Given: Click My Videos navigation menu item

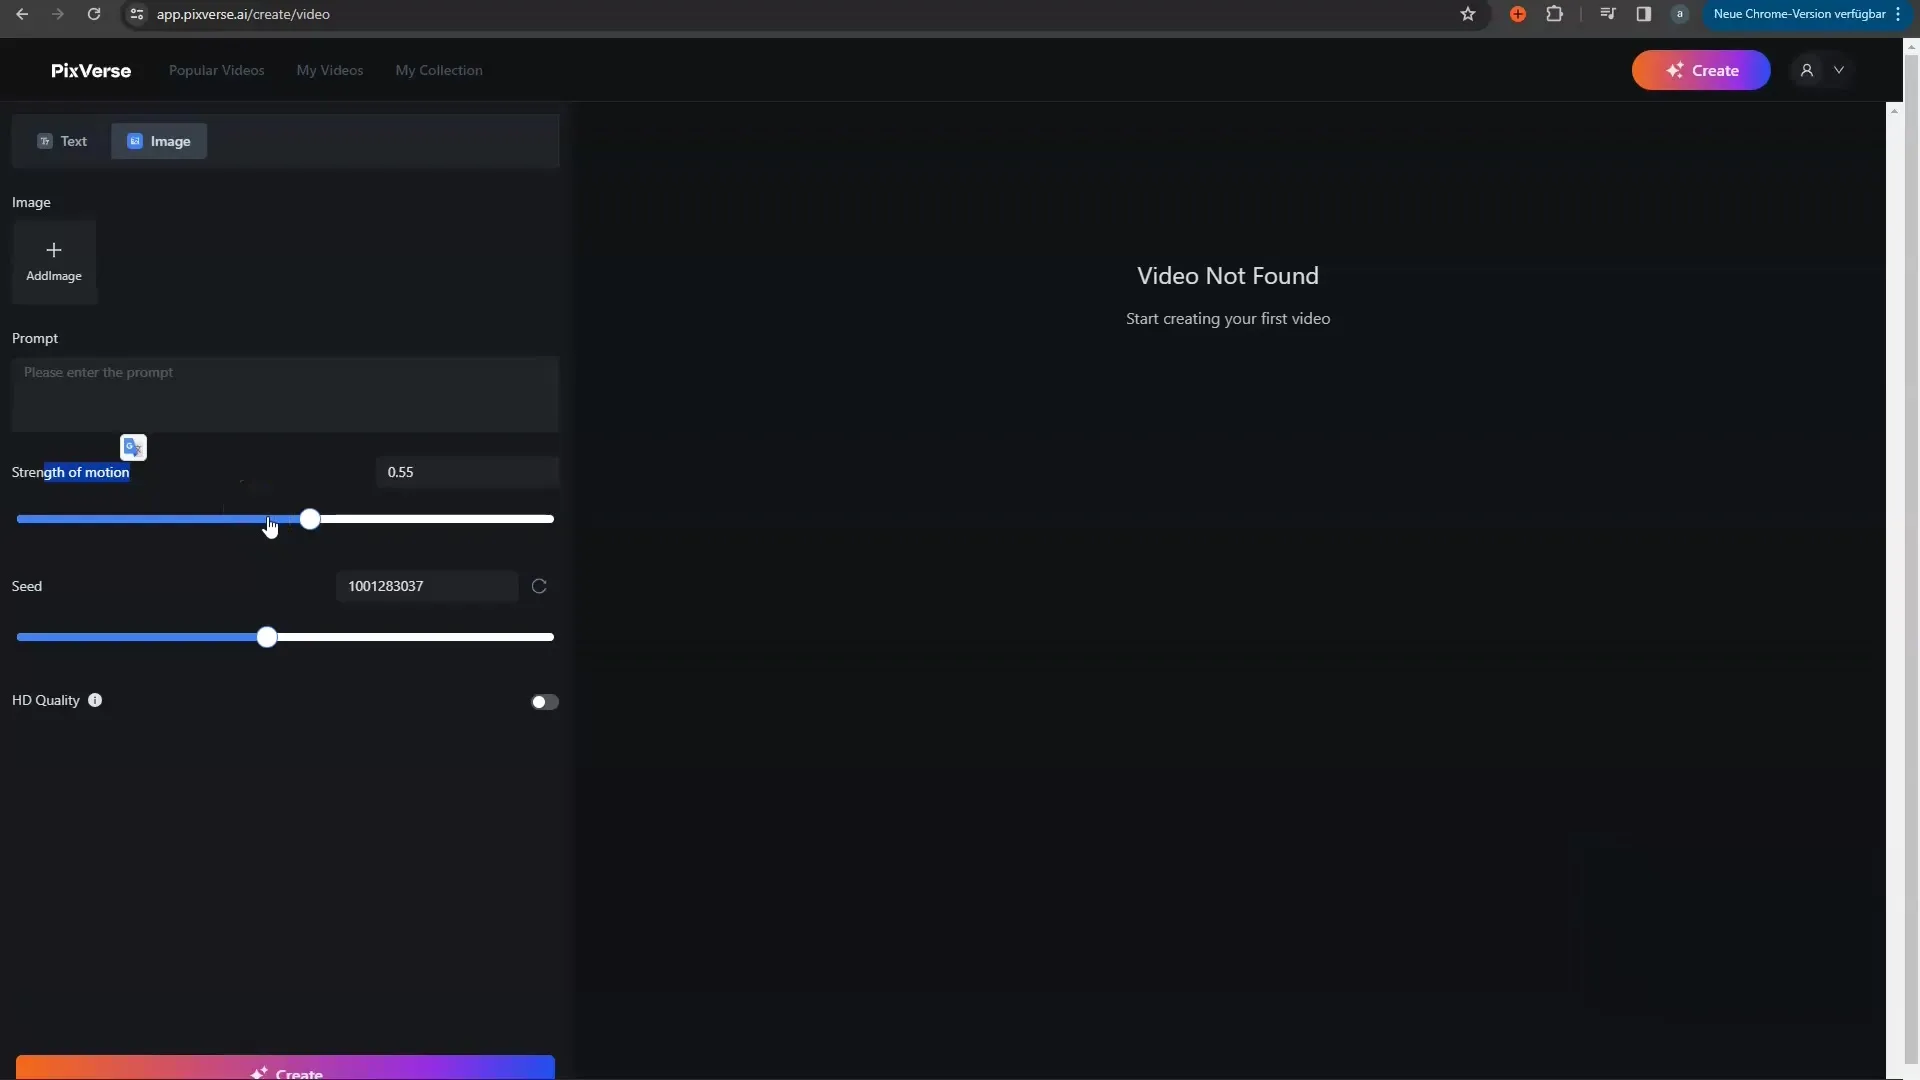Looking at the screenshot, I should (330, 69).
